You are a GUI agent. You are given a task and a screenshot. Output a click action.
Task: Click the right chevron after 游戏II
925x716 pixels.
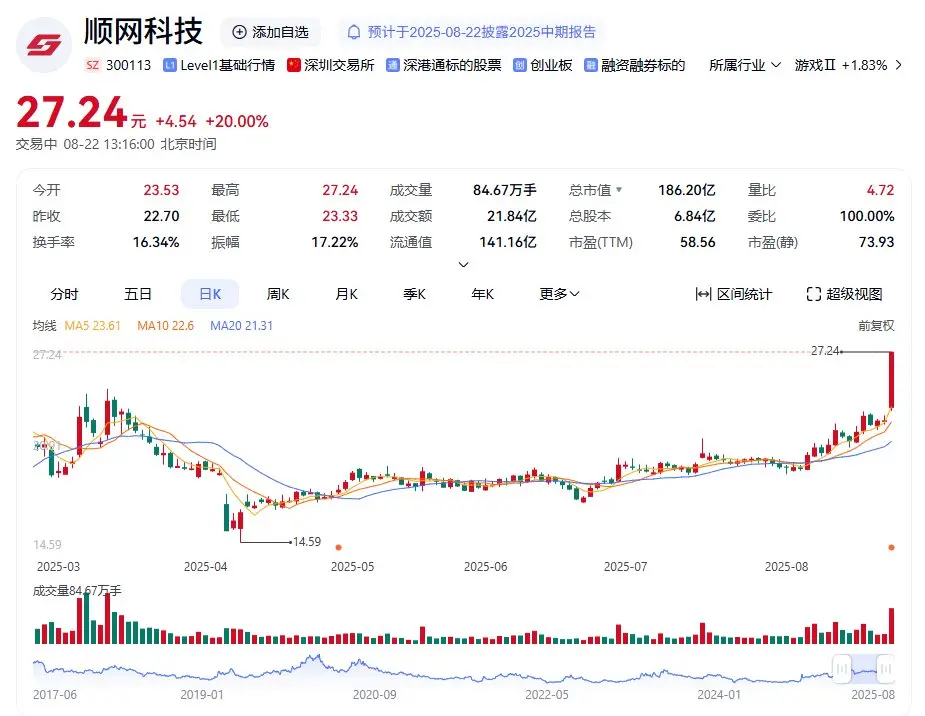[898, 65]
